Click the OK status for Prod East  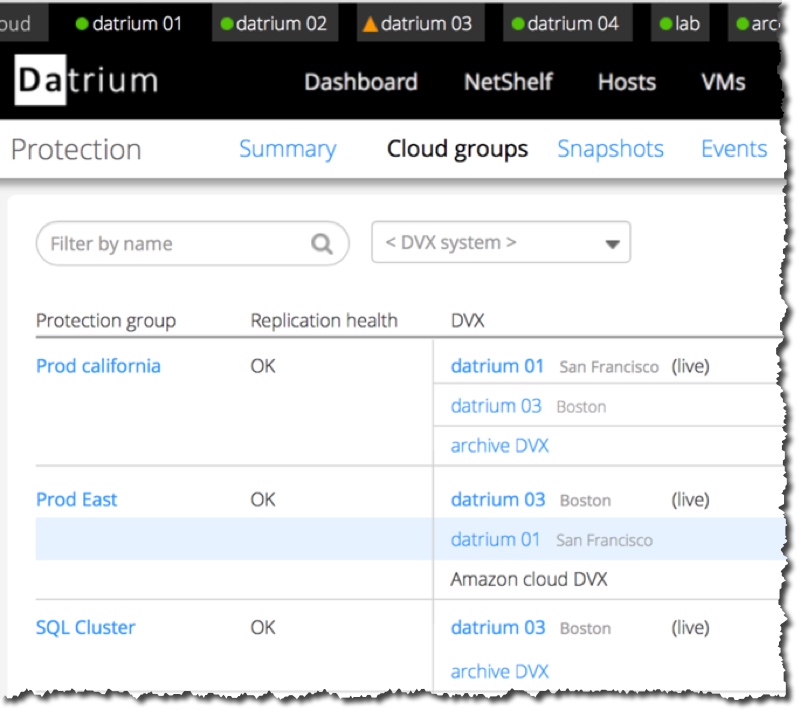click(263, 499)
